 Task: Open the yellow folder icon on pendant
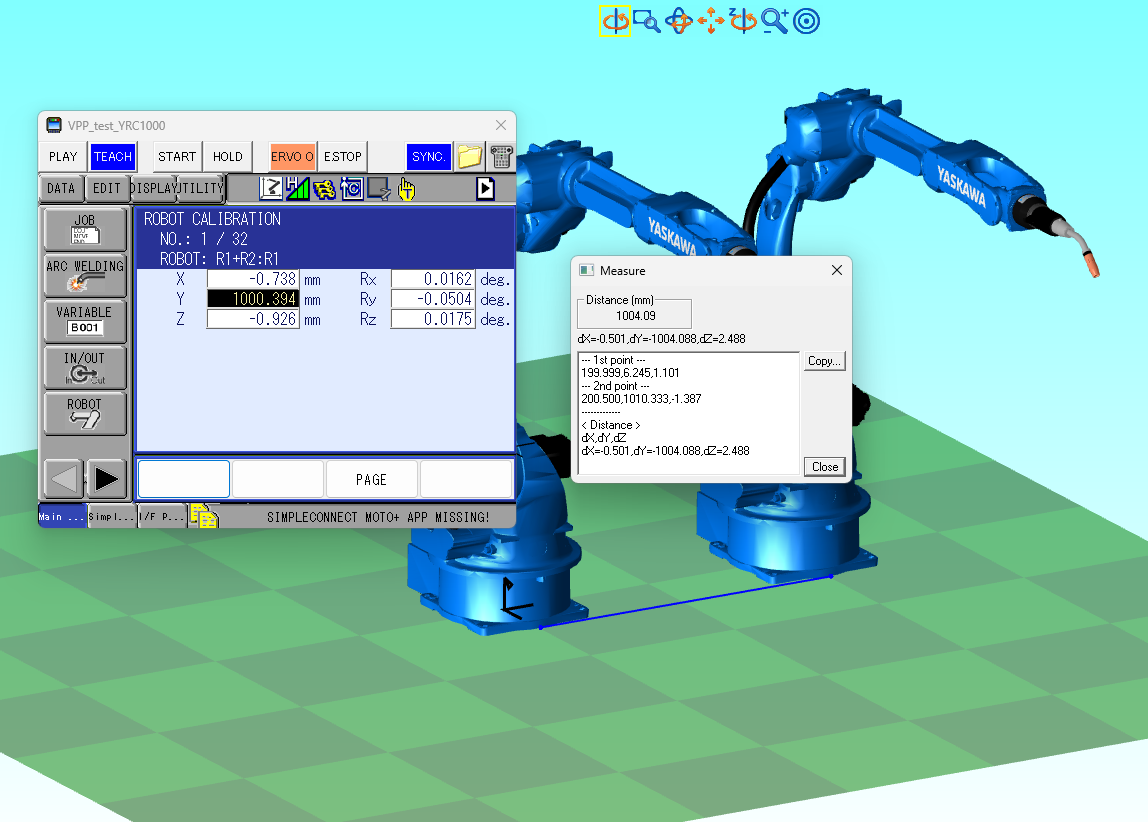pos(469,156)
